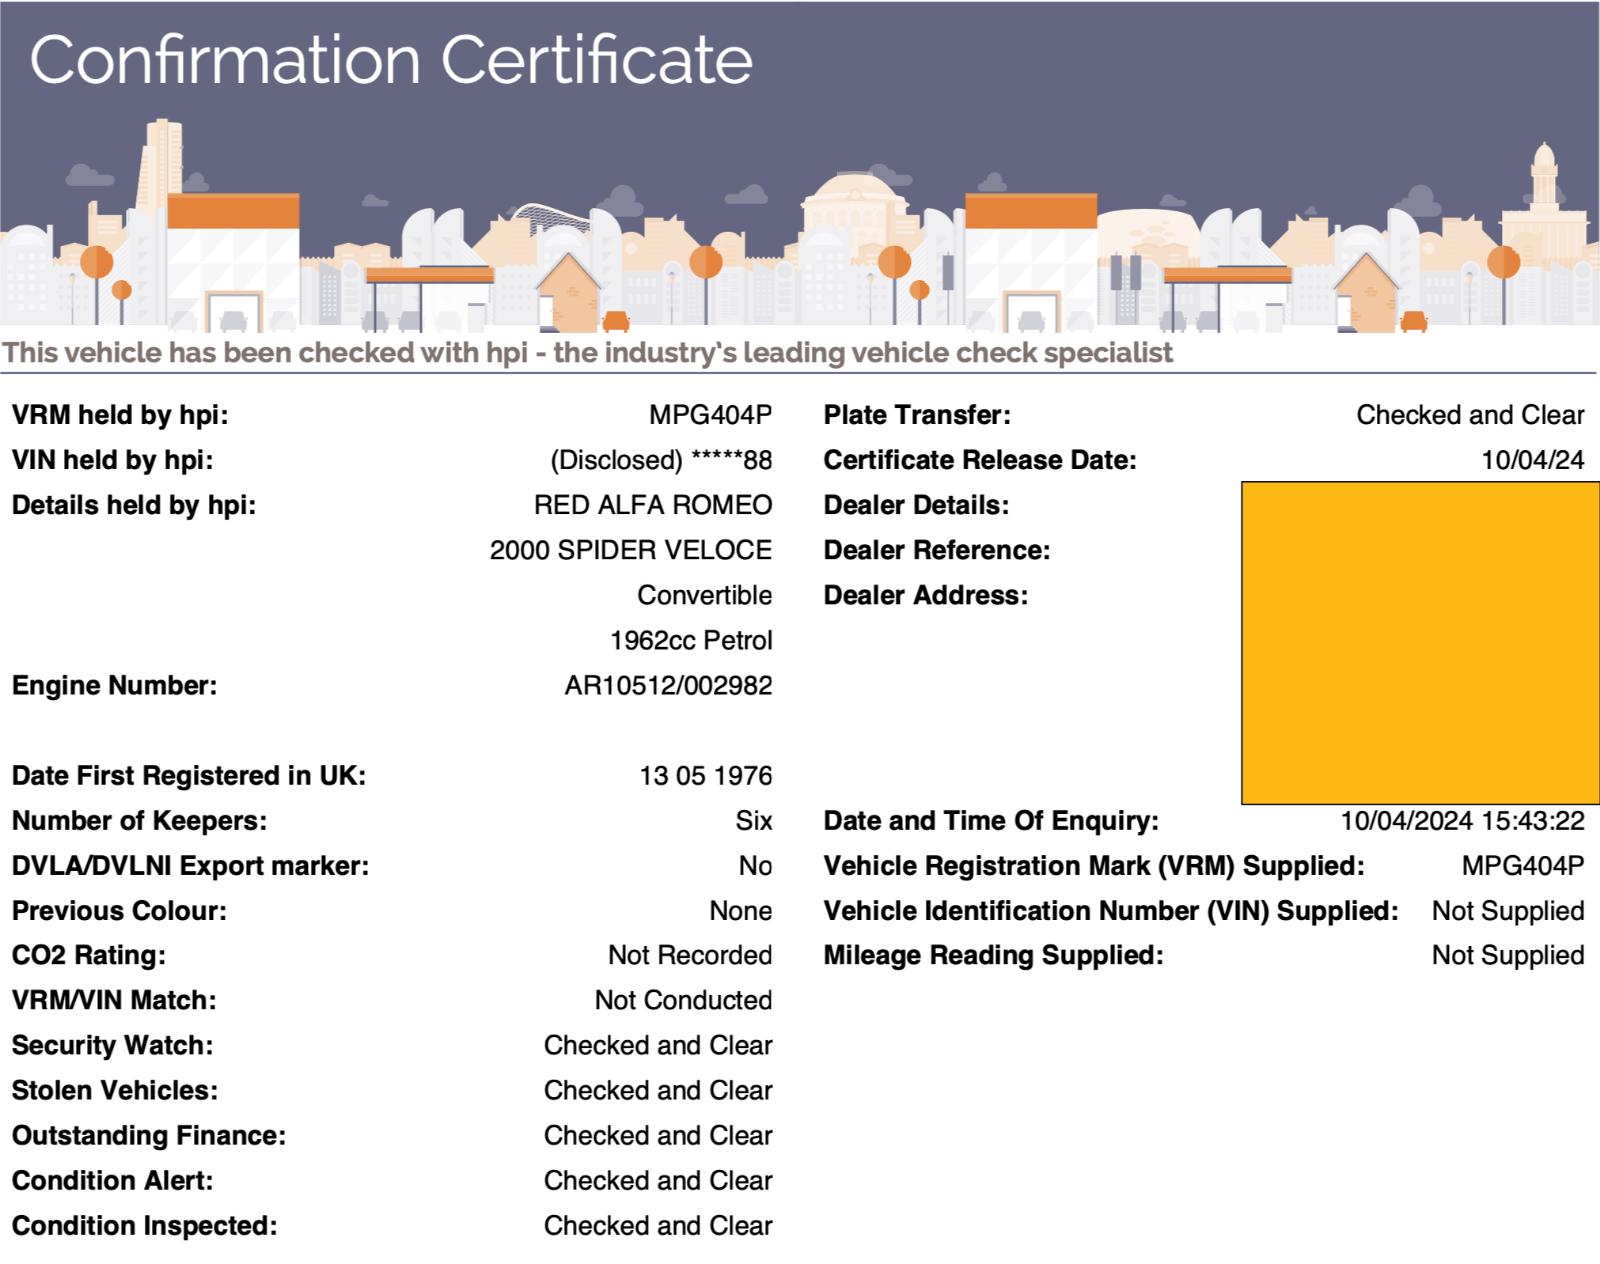This screenshot has height=1264, width=1600.
Task: Select the 'RED ALFA ROMEO' text
Action: point(653,505)
